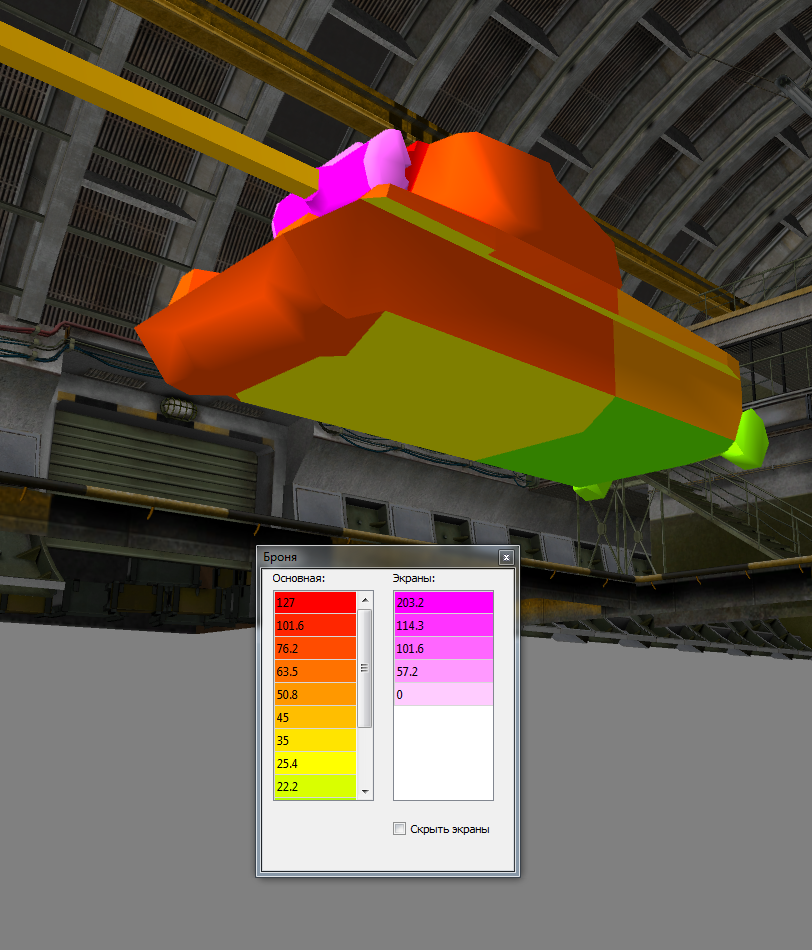Click the olive belly plate of the tank
Screen dimensions: 812x950
(424, 388)
